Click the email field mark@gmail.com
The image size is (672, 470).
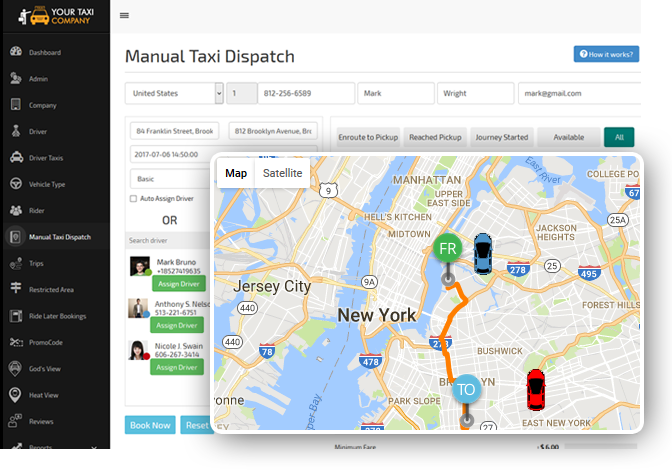[x=579, y=93]
